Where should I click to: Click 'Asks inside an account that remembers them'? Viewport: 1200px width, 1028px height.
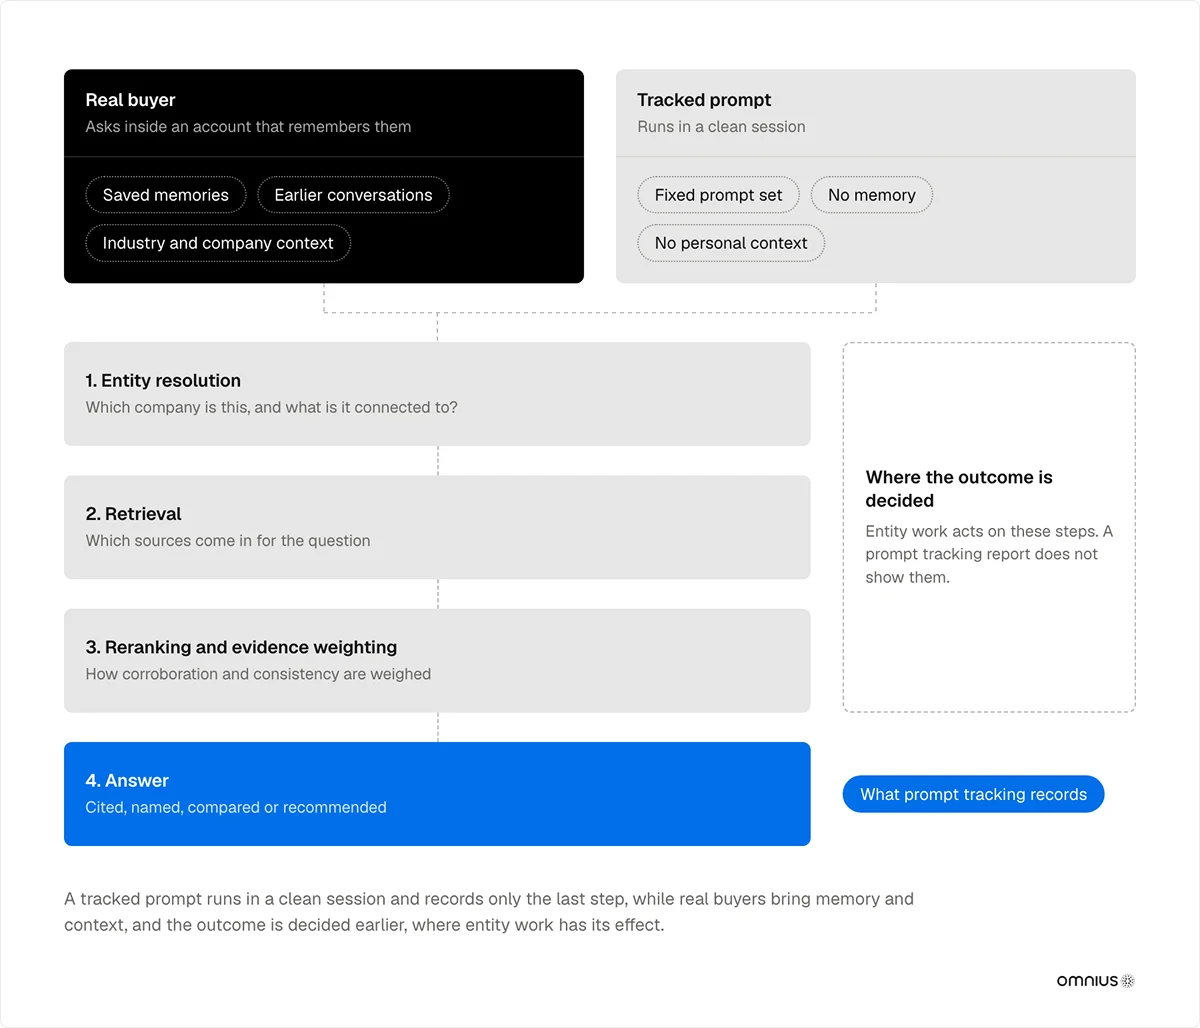click(248, 127)
